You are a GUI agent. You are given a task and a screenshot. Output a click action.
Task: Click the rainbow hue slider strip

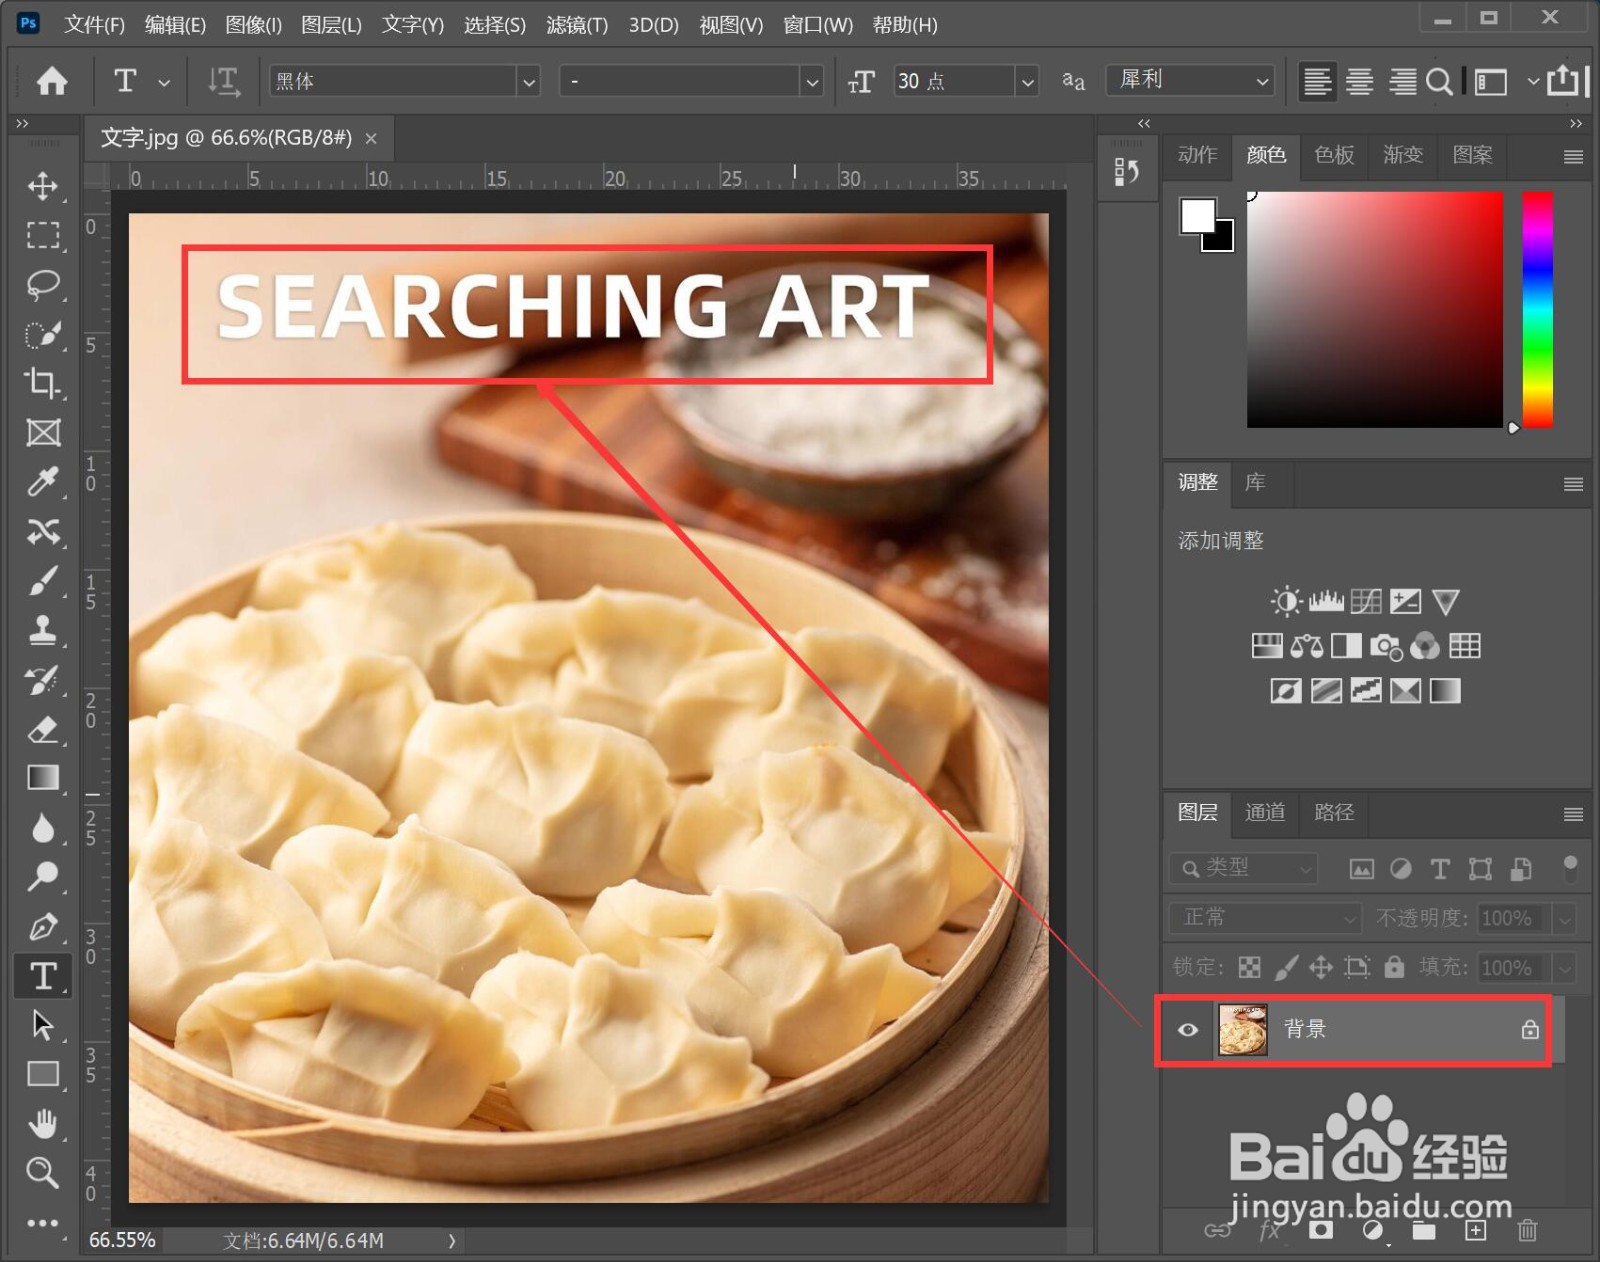pyautogui.click(x=1537, y=310)
